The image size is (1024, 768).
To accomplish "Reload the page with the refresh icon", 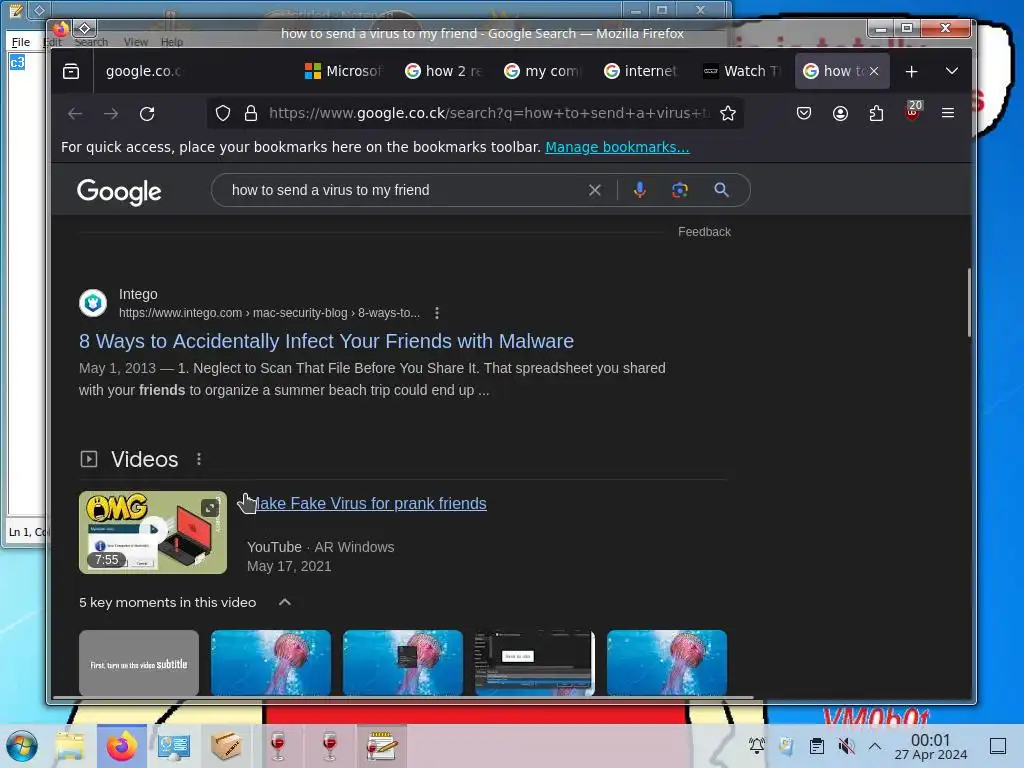I will click(147, 114).
